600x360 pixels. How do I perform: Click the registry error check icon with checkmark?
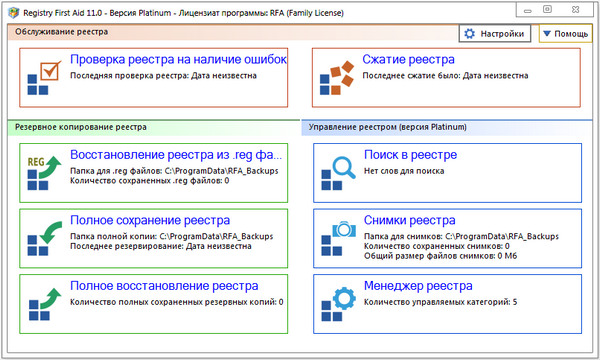pos(44,78)
